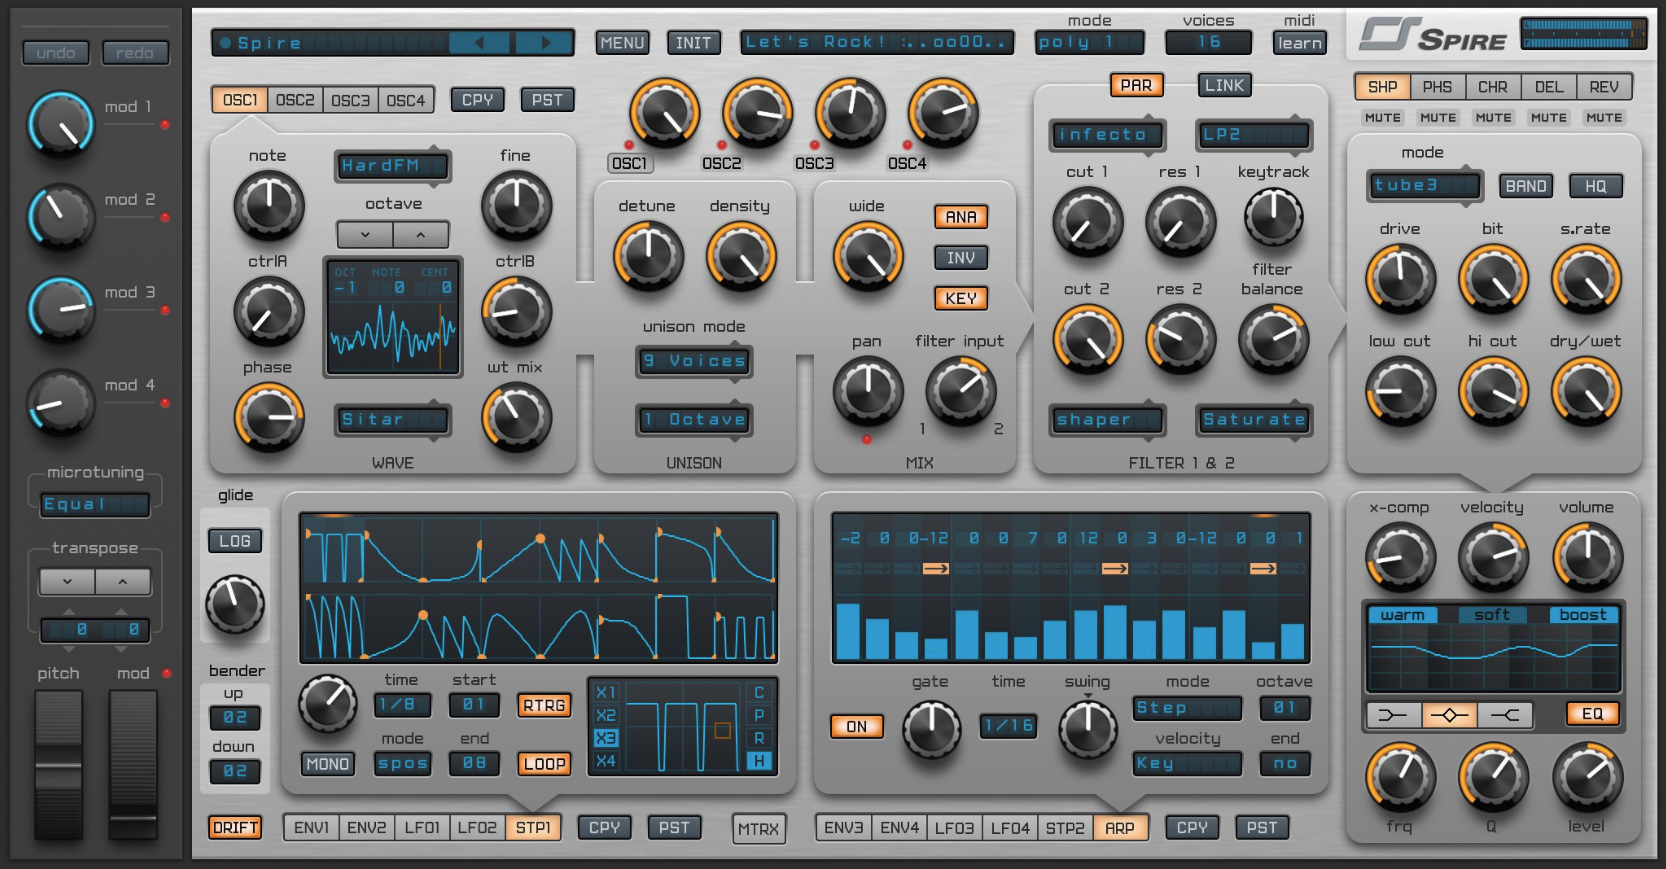Click the undo button
The image size is (1666, 869).
[56, 53]
